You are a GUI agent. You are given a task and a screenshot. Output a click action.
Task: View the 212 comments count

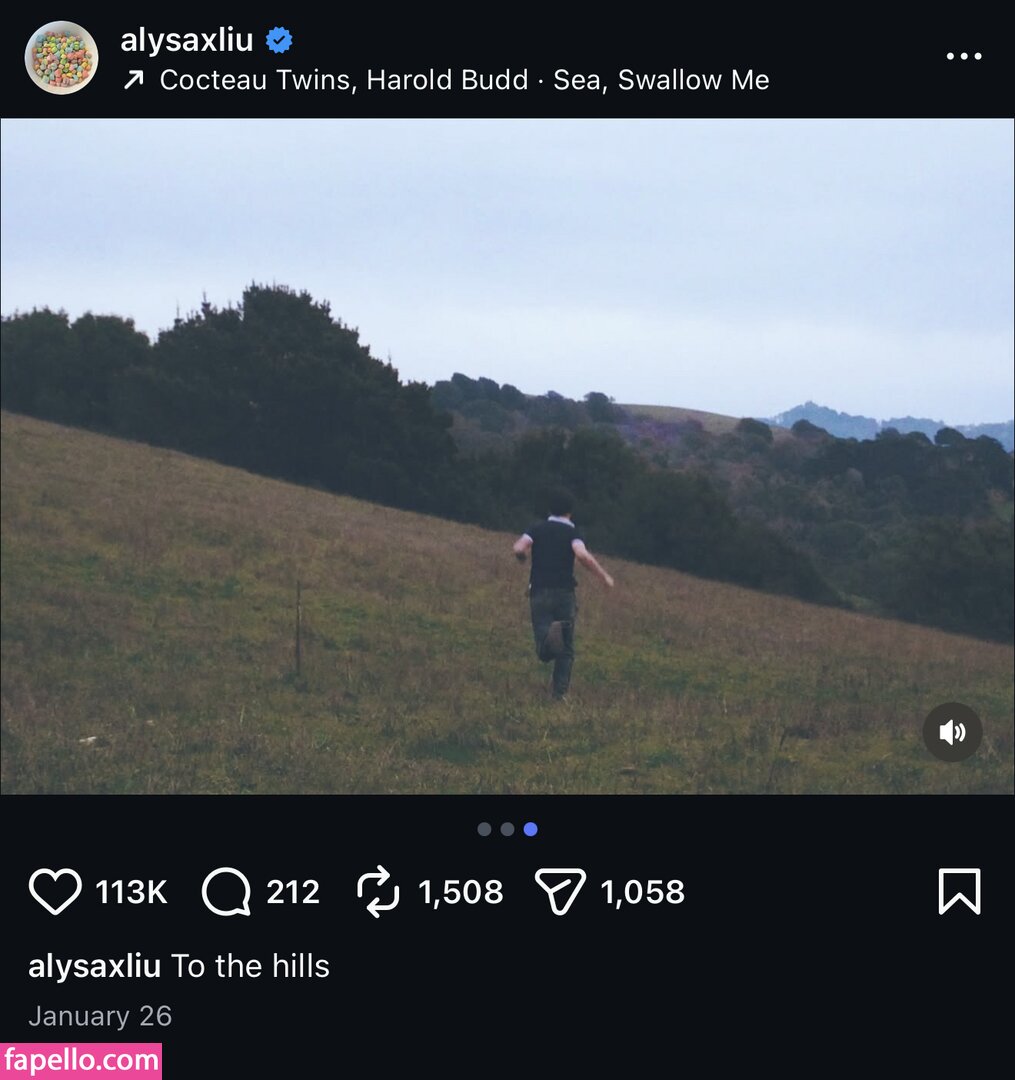coord(293,891)
